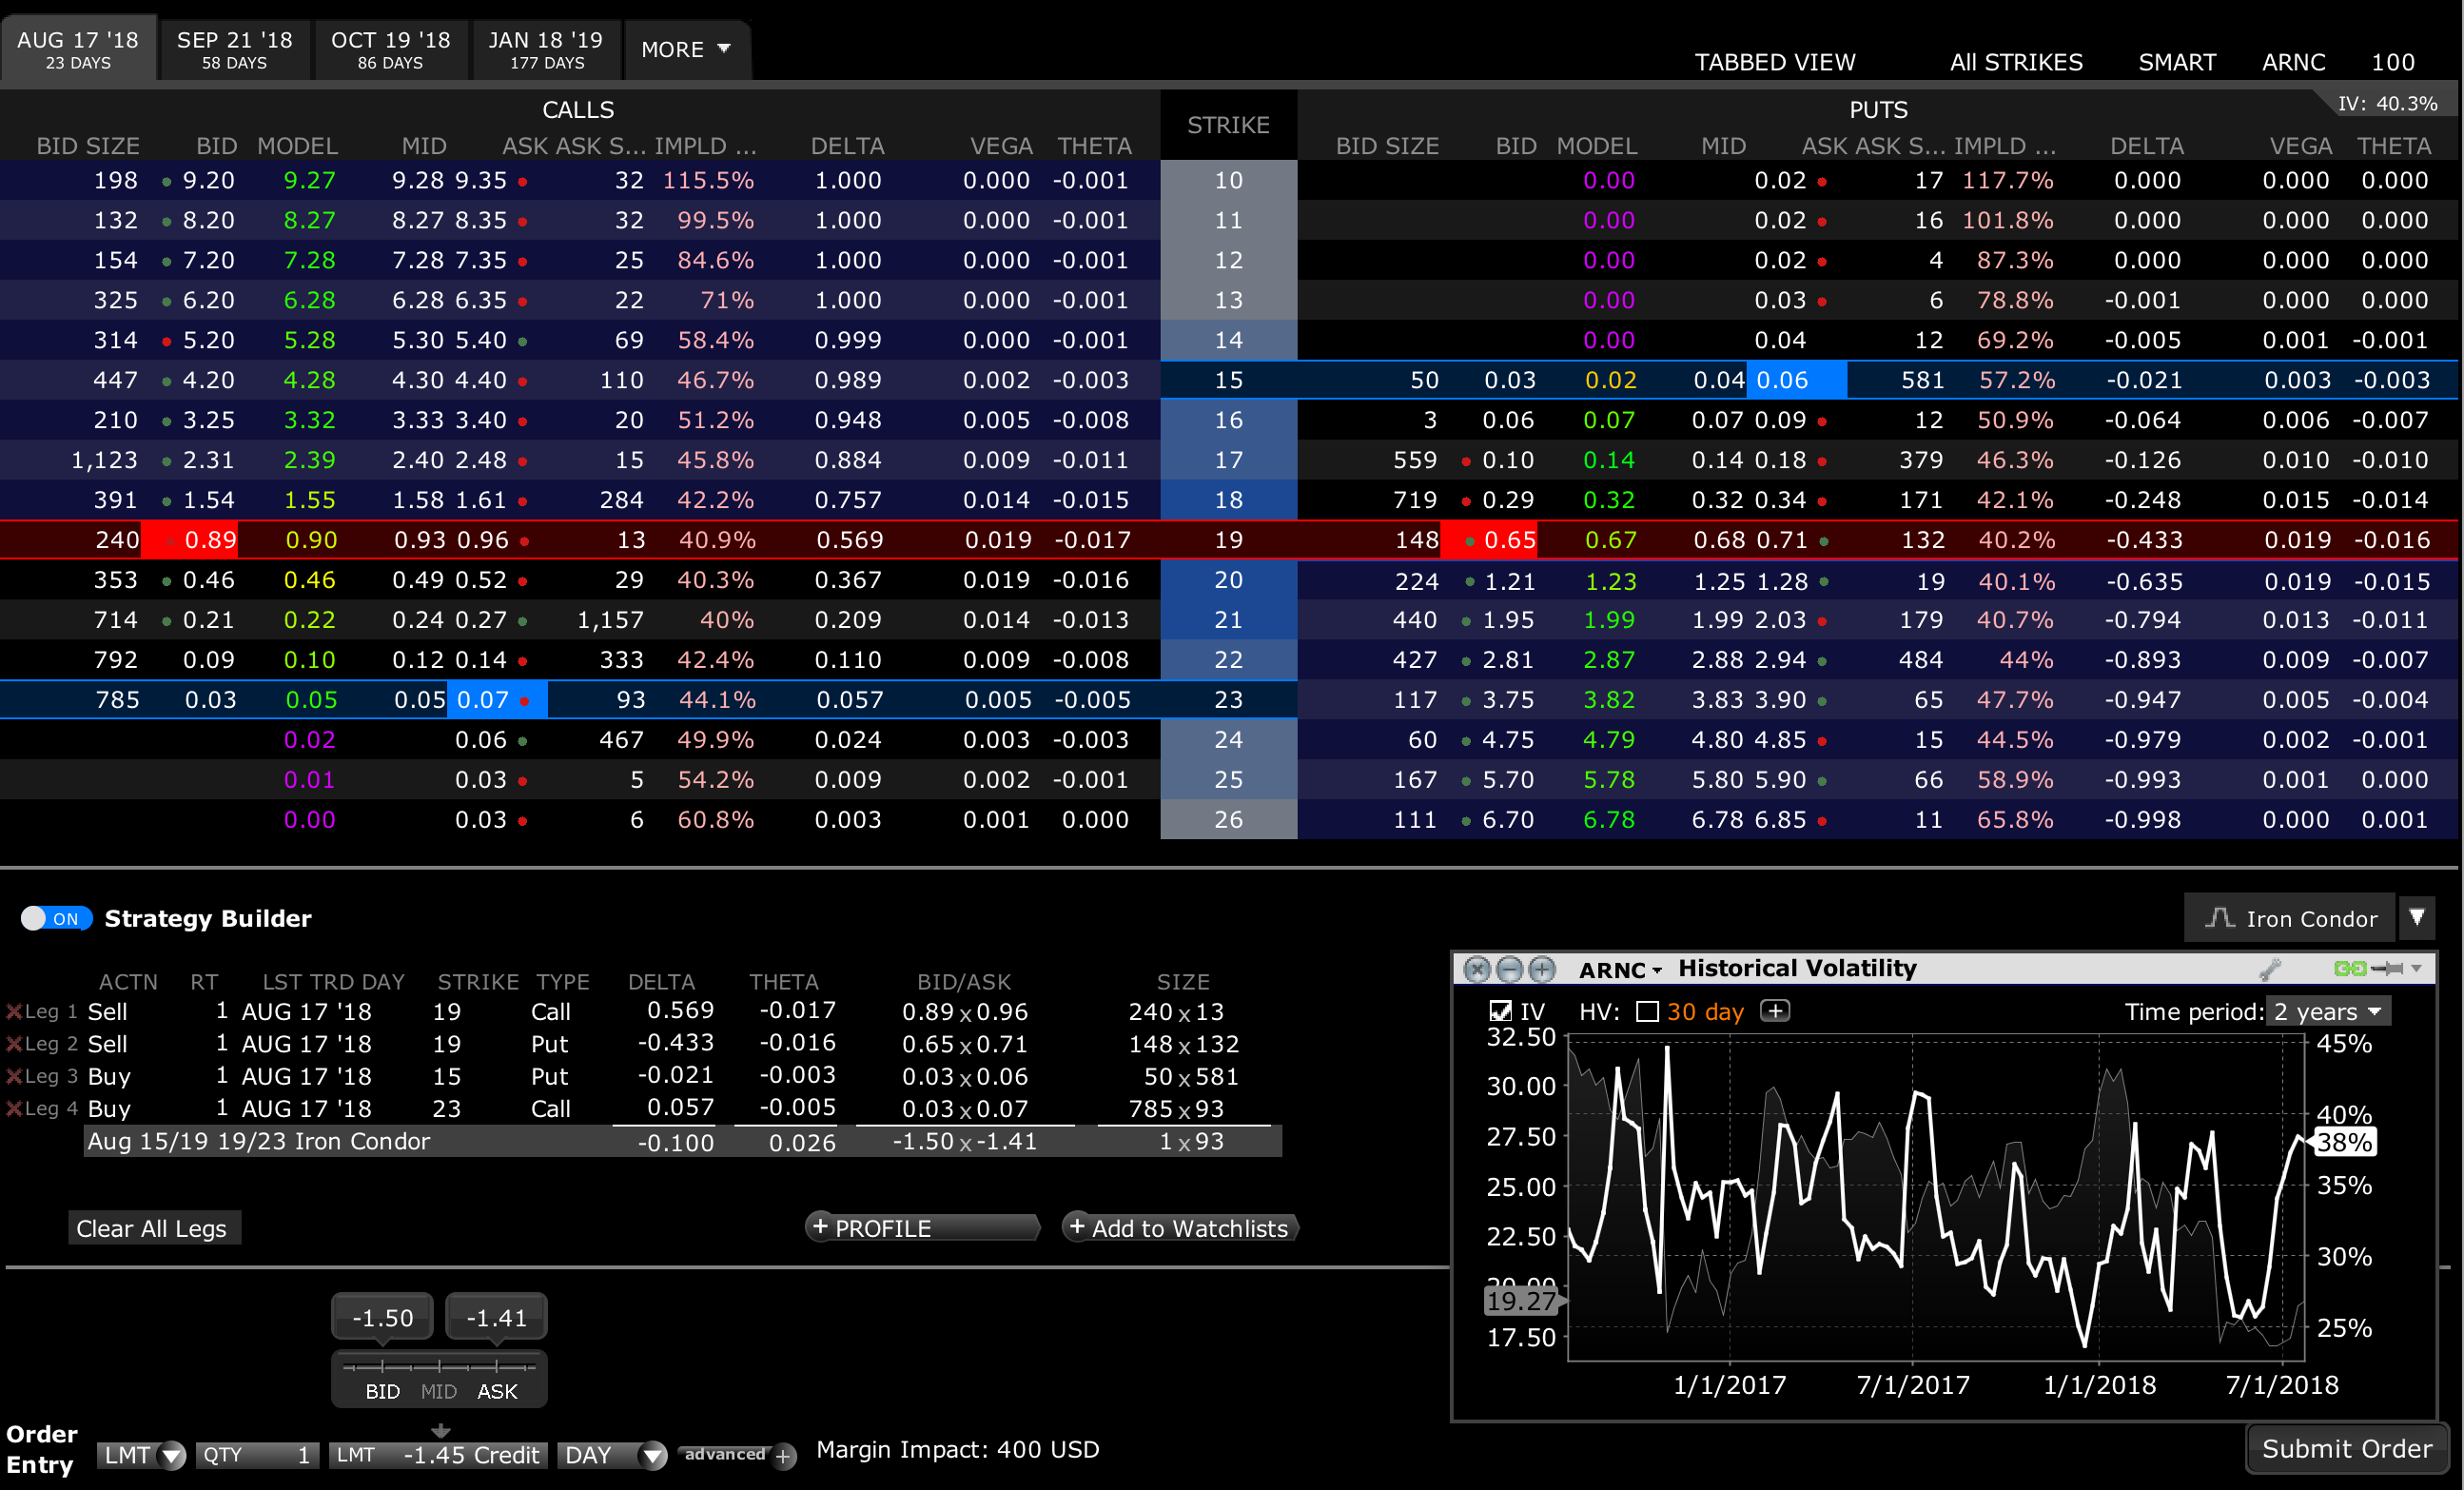Screen dimensions: 2464x1490
Task: Click Leg 1 Sell action cell
Action: pyautogui.click(x=107, y=1012)
